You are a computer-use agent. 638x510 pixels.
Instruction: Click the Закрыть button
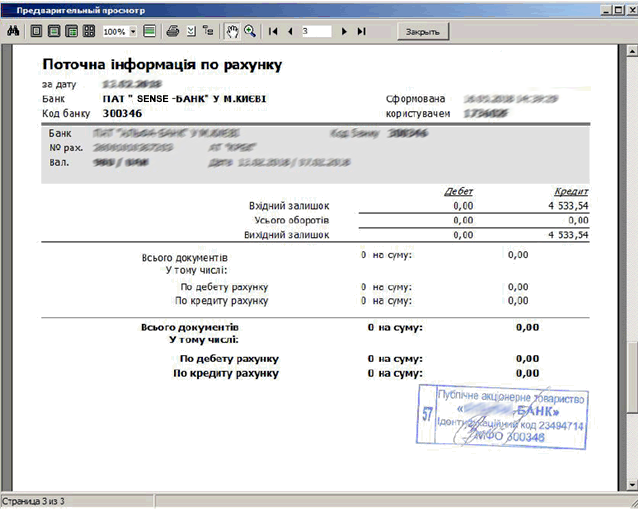[423, 32]
